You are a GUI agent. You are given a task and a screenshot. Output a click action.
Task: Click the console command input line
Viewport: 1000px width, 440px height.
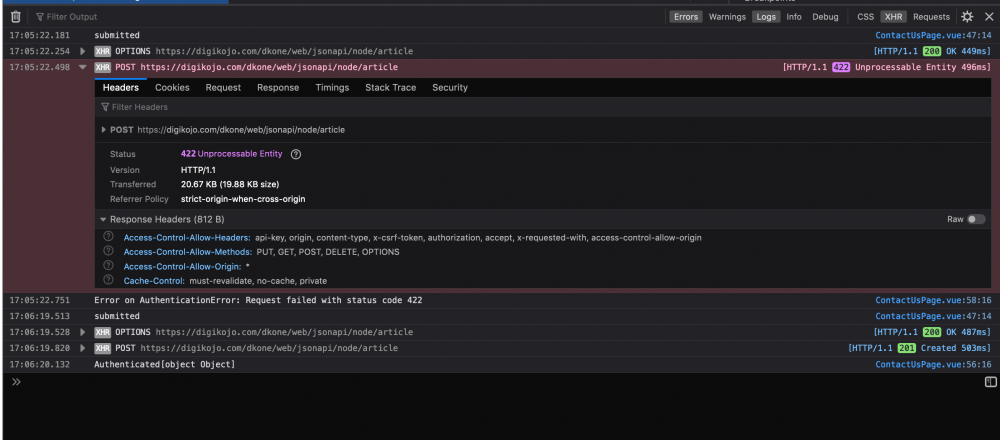click(x=504, y=382)
